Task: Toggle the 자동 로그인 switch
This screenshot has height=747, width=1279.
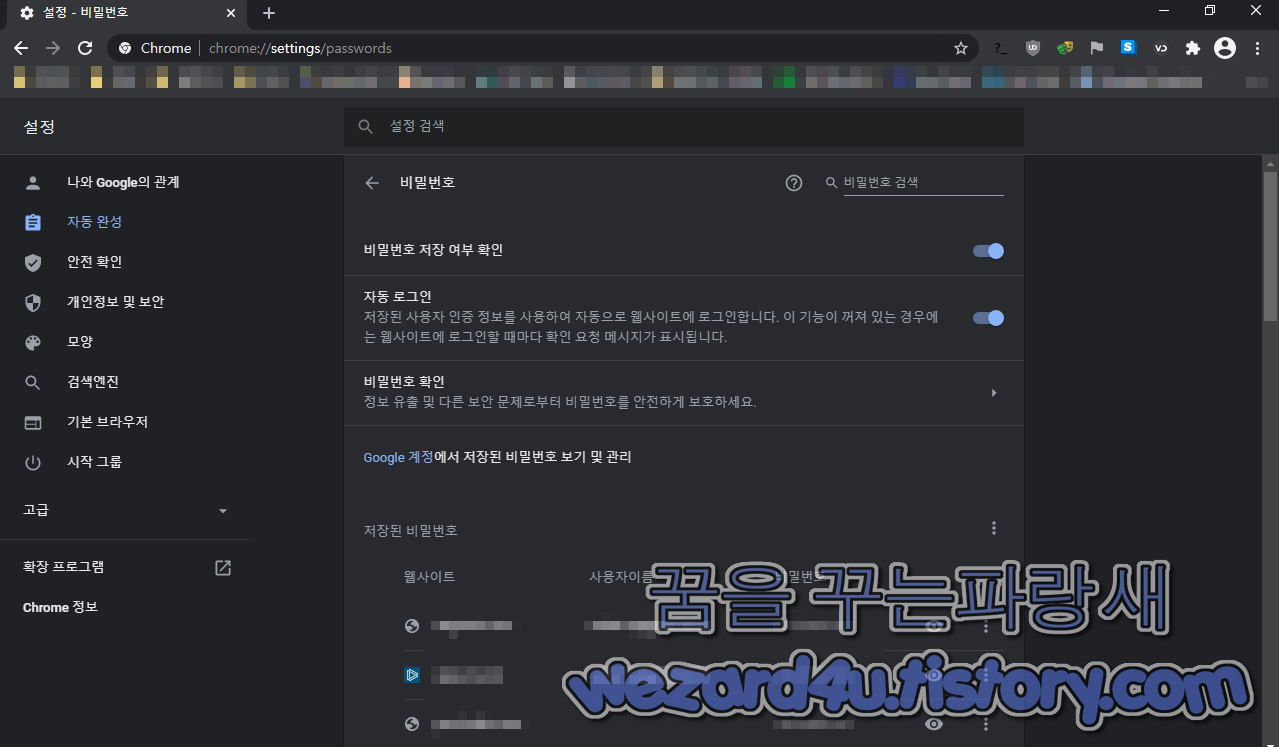Action: click(x=988, y=318)
